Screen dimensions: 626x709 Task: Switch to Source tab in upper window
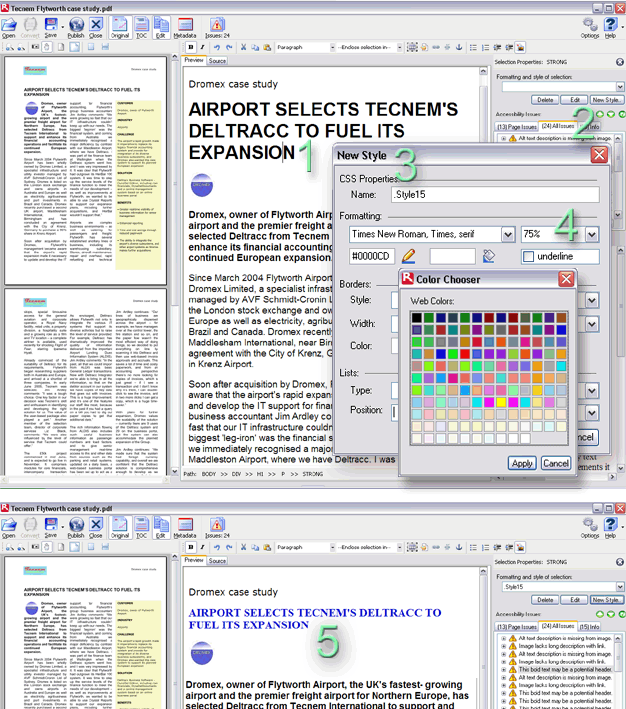pyautogui.click(x=217, y=61)
